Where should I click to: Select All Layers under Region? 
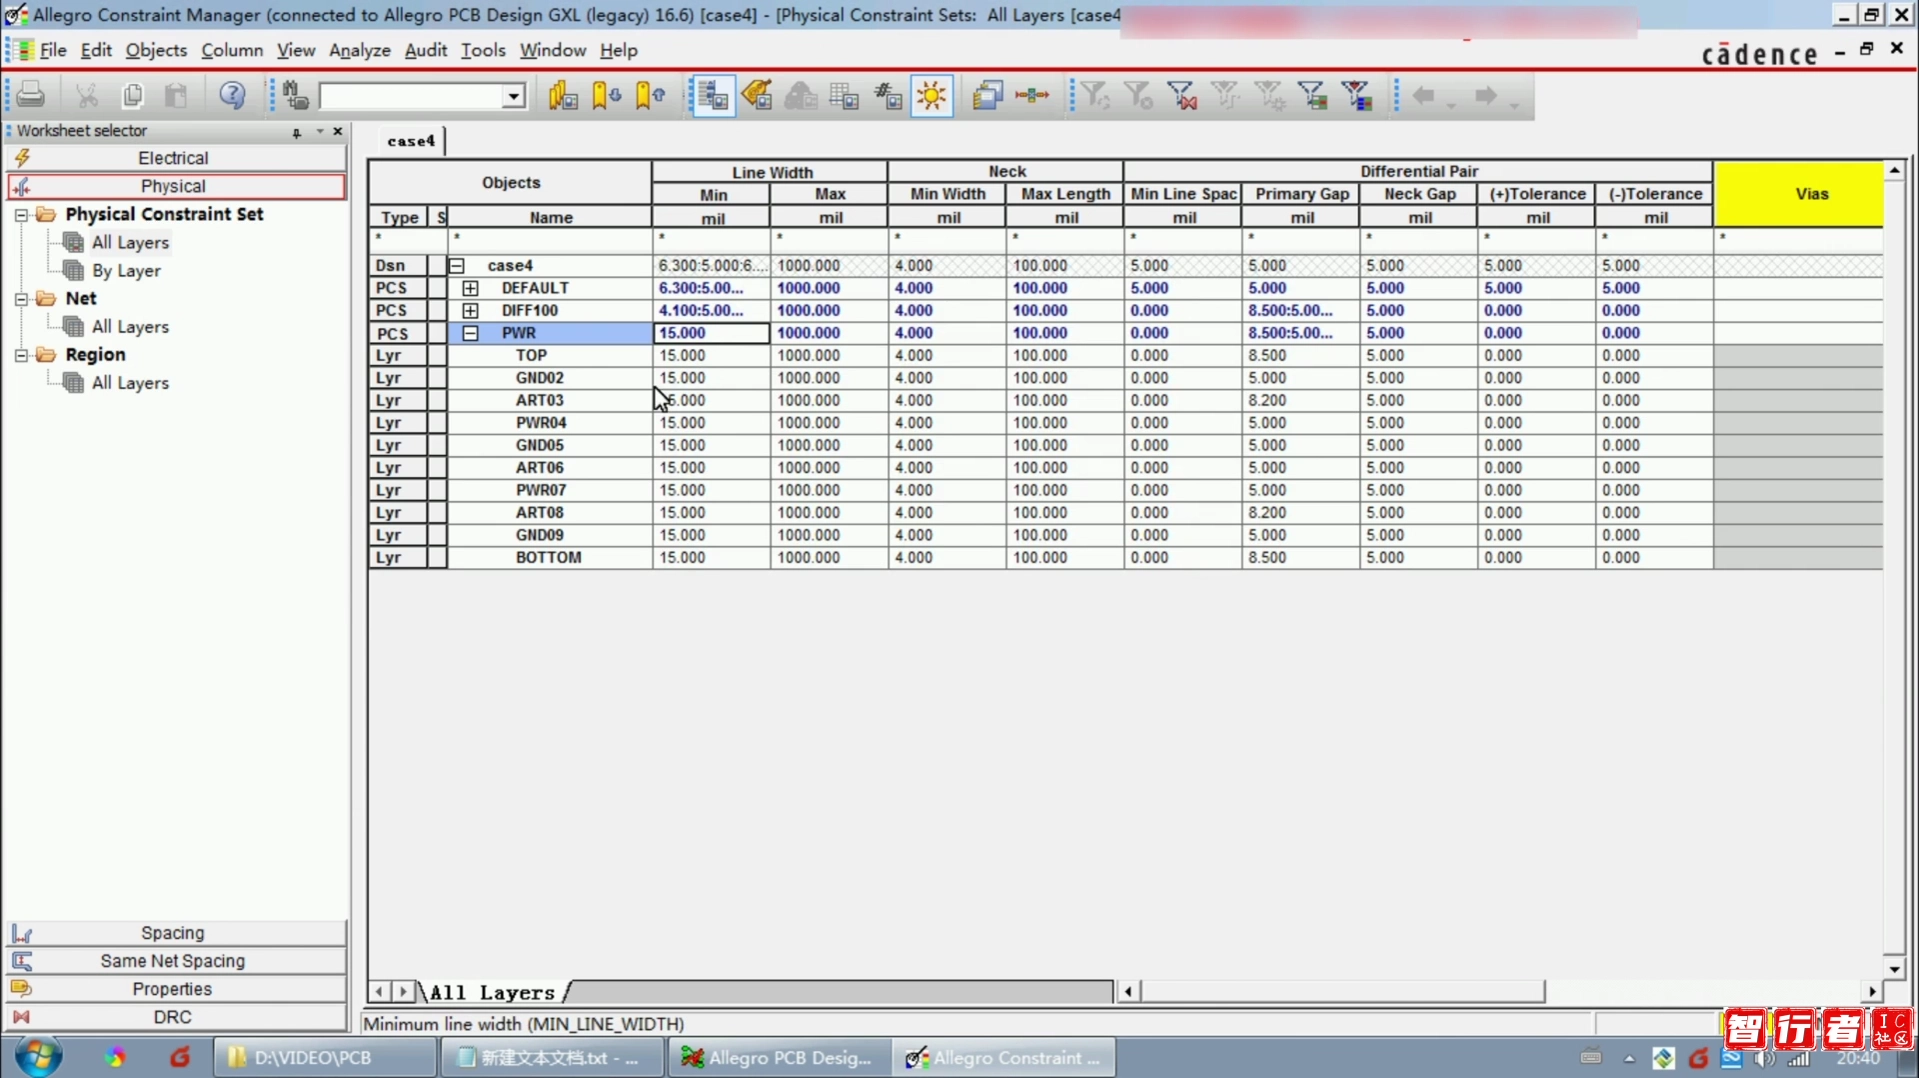pos(130,383)
